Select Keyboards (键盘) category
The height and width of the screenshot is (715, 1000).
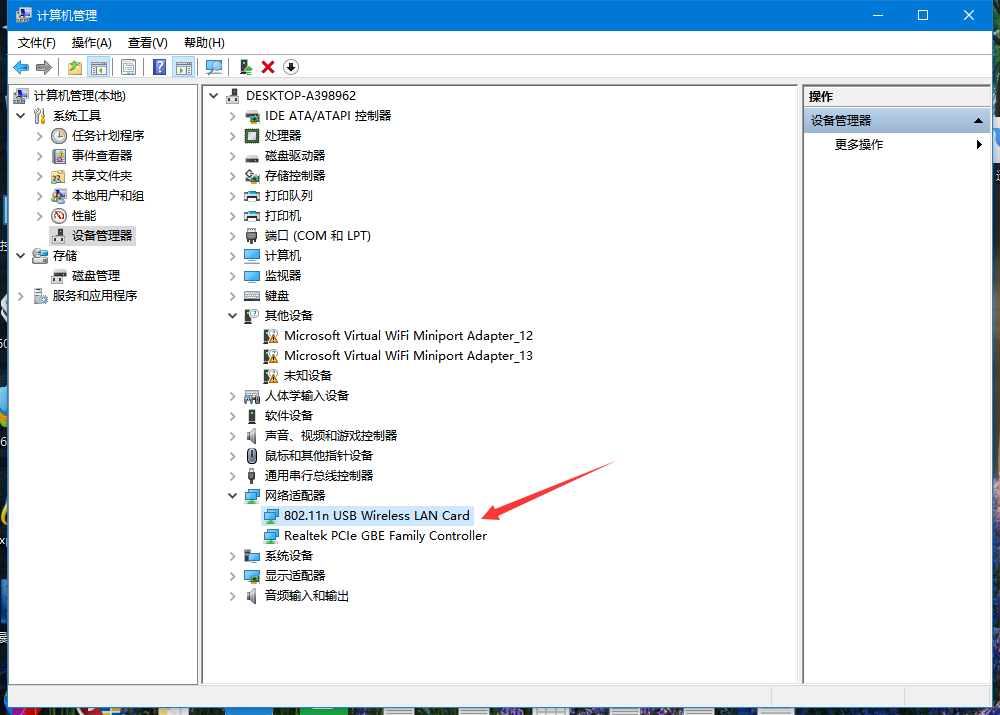[x=277, y=295]
